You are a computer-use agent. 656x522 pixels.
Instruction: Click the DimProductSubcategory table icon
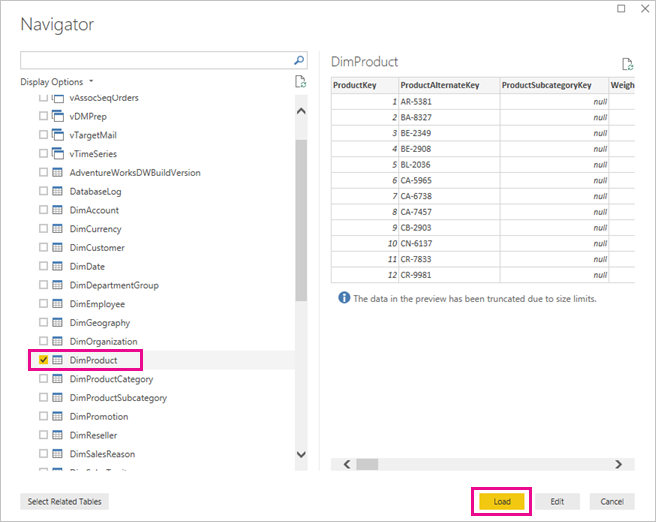coord(57,397)
